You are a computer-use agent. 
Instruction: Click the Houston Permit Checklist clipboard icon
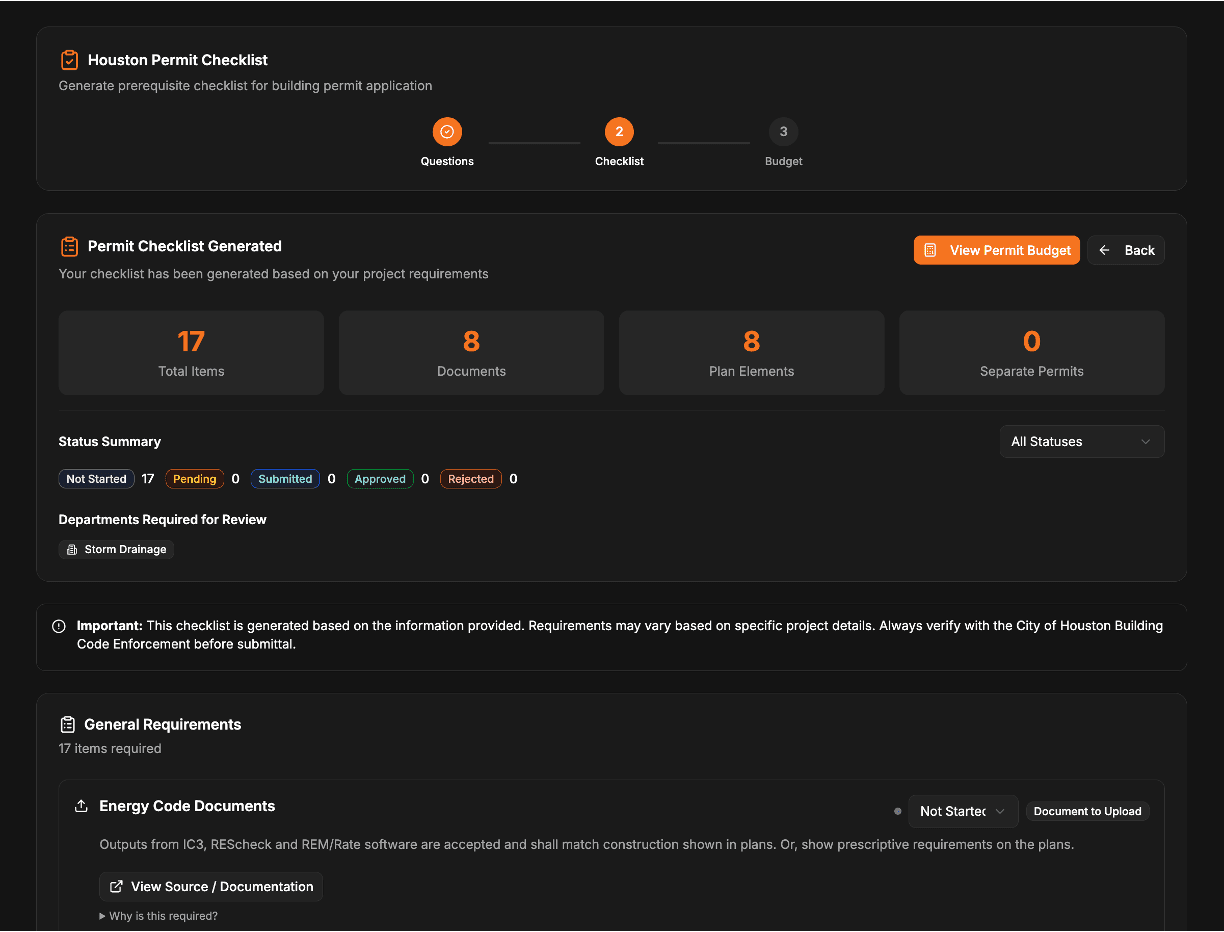(x=69, y=60)
